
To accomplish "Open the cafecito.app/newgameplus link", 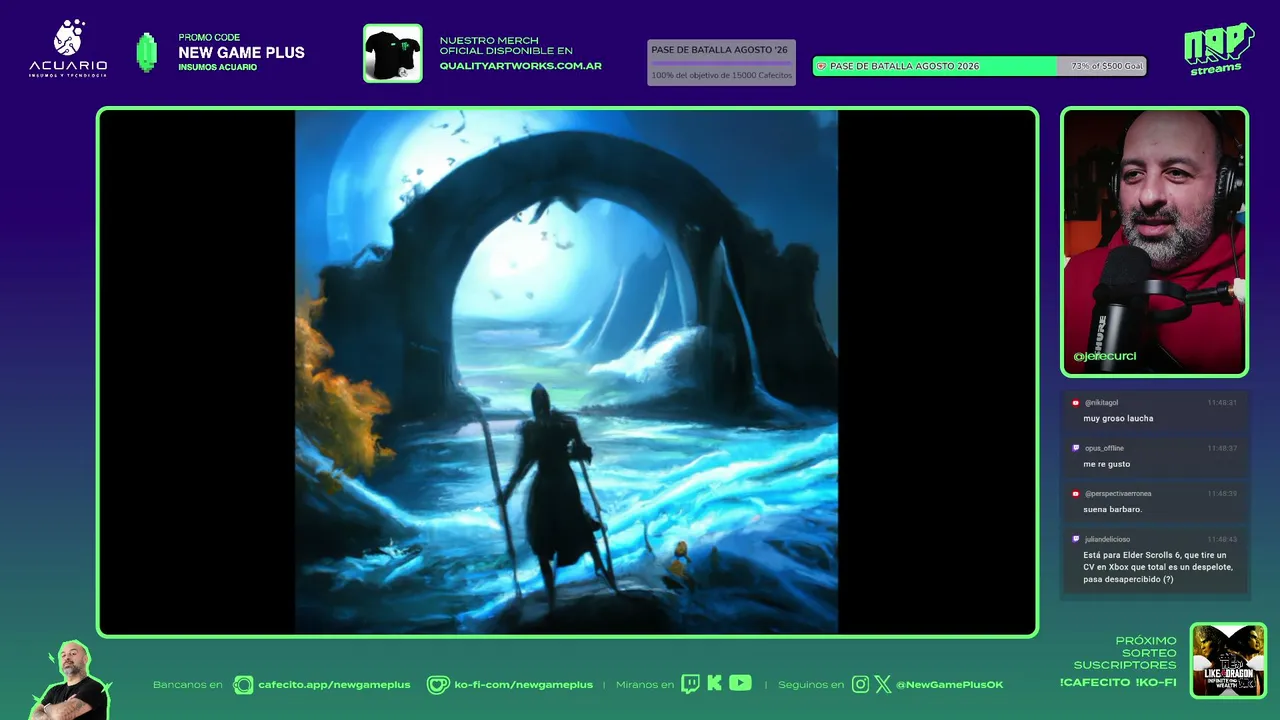I will tap(334, 685).
